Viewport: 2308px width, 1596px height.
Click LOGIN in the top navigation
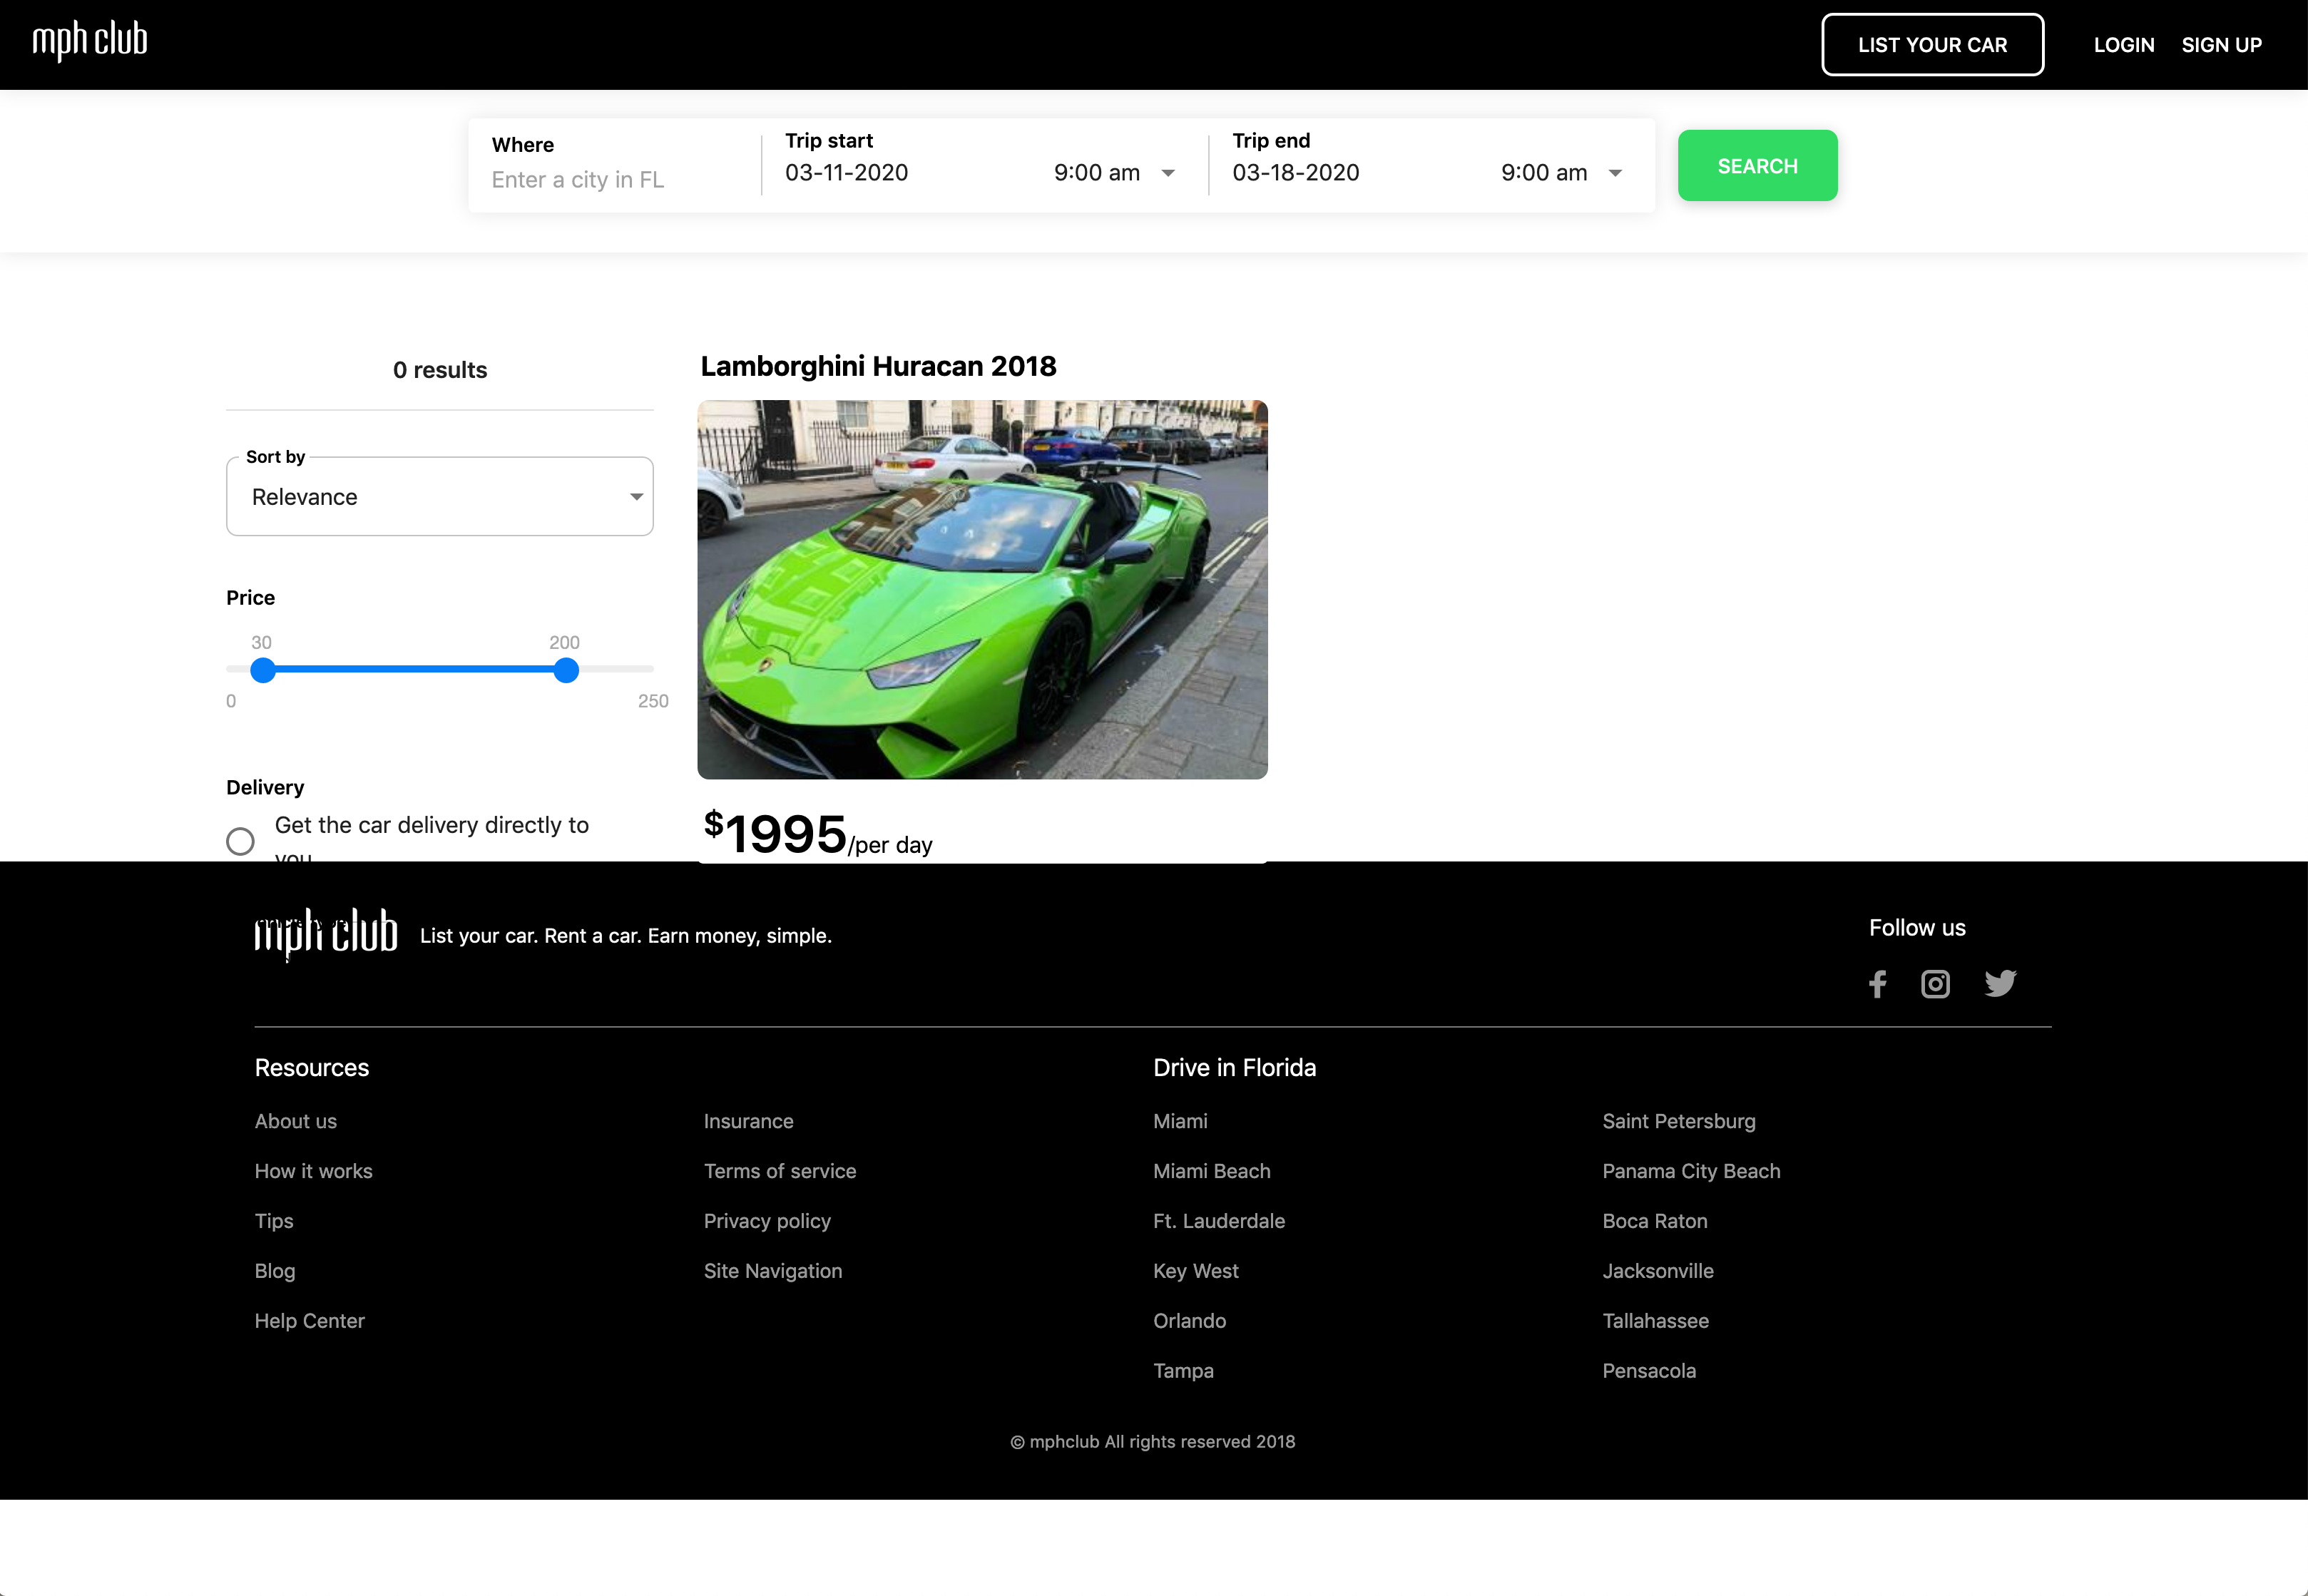(x=2123, y=45)
